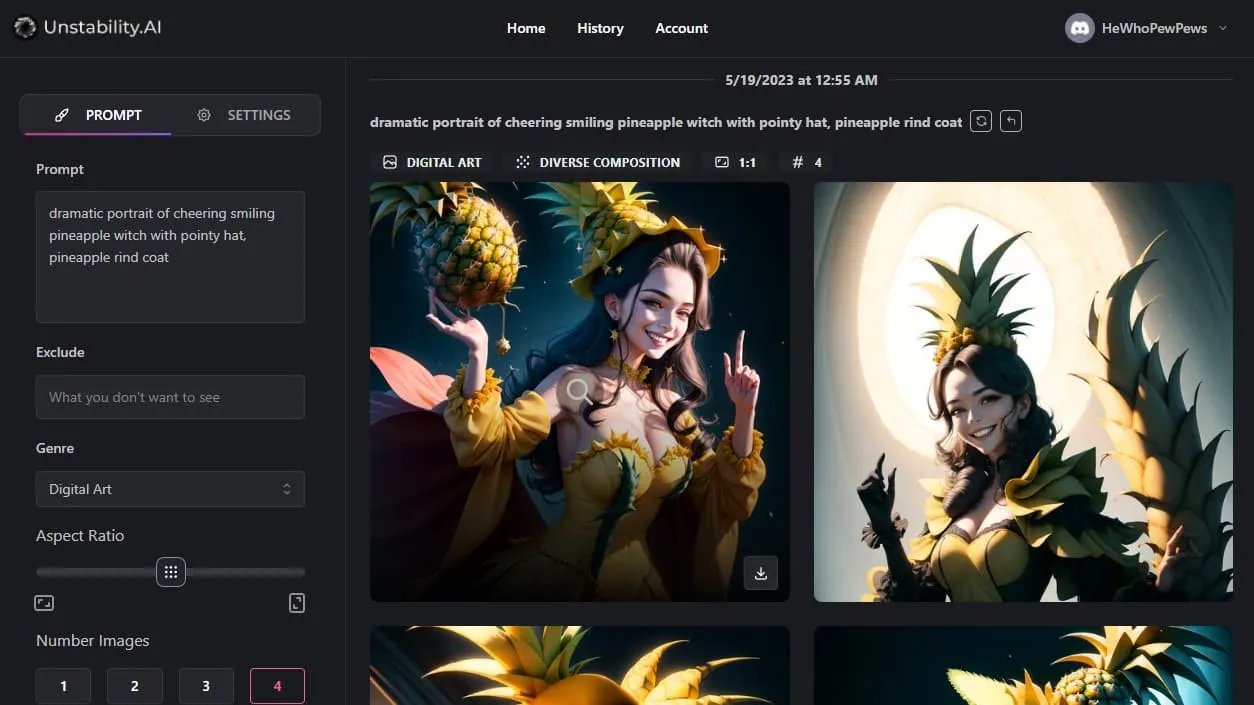Click the Home navigation link

tap(526, 28)
